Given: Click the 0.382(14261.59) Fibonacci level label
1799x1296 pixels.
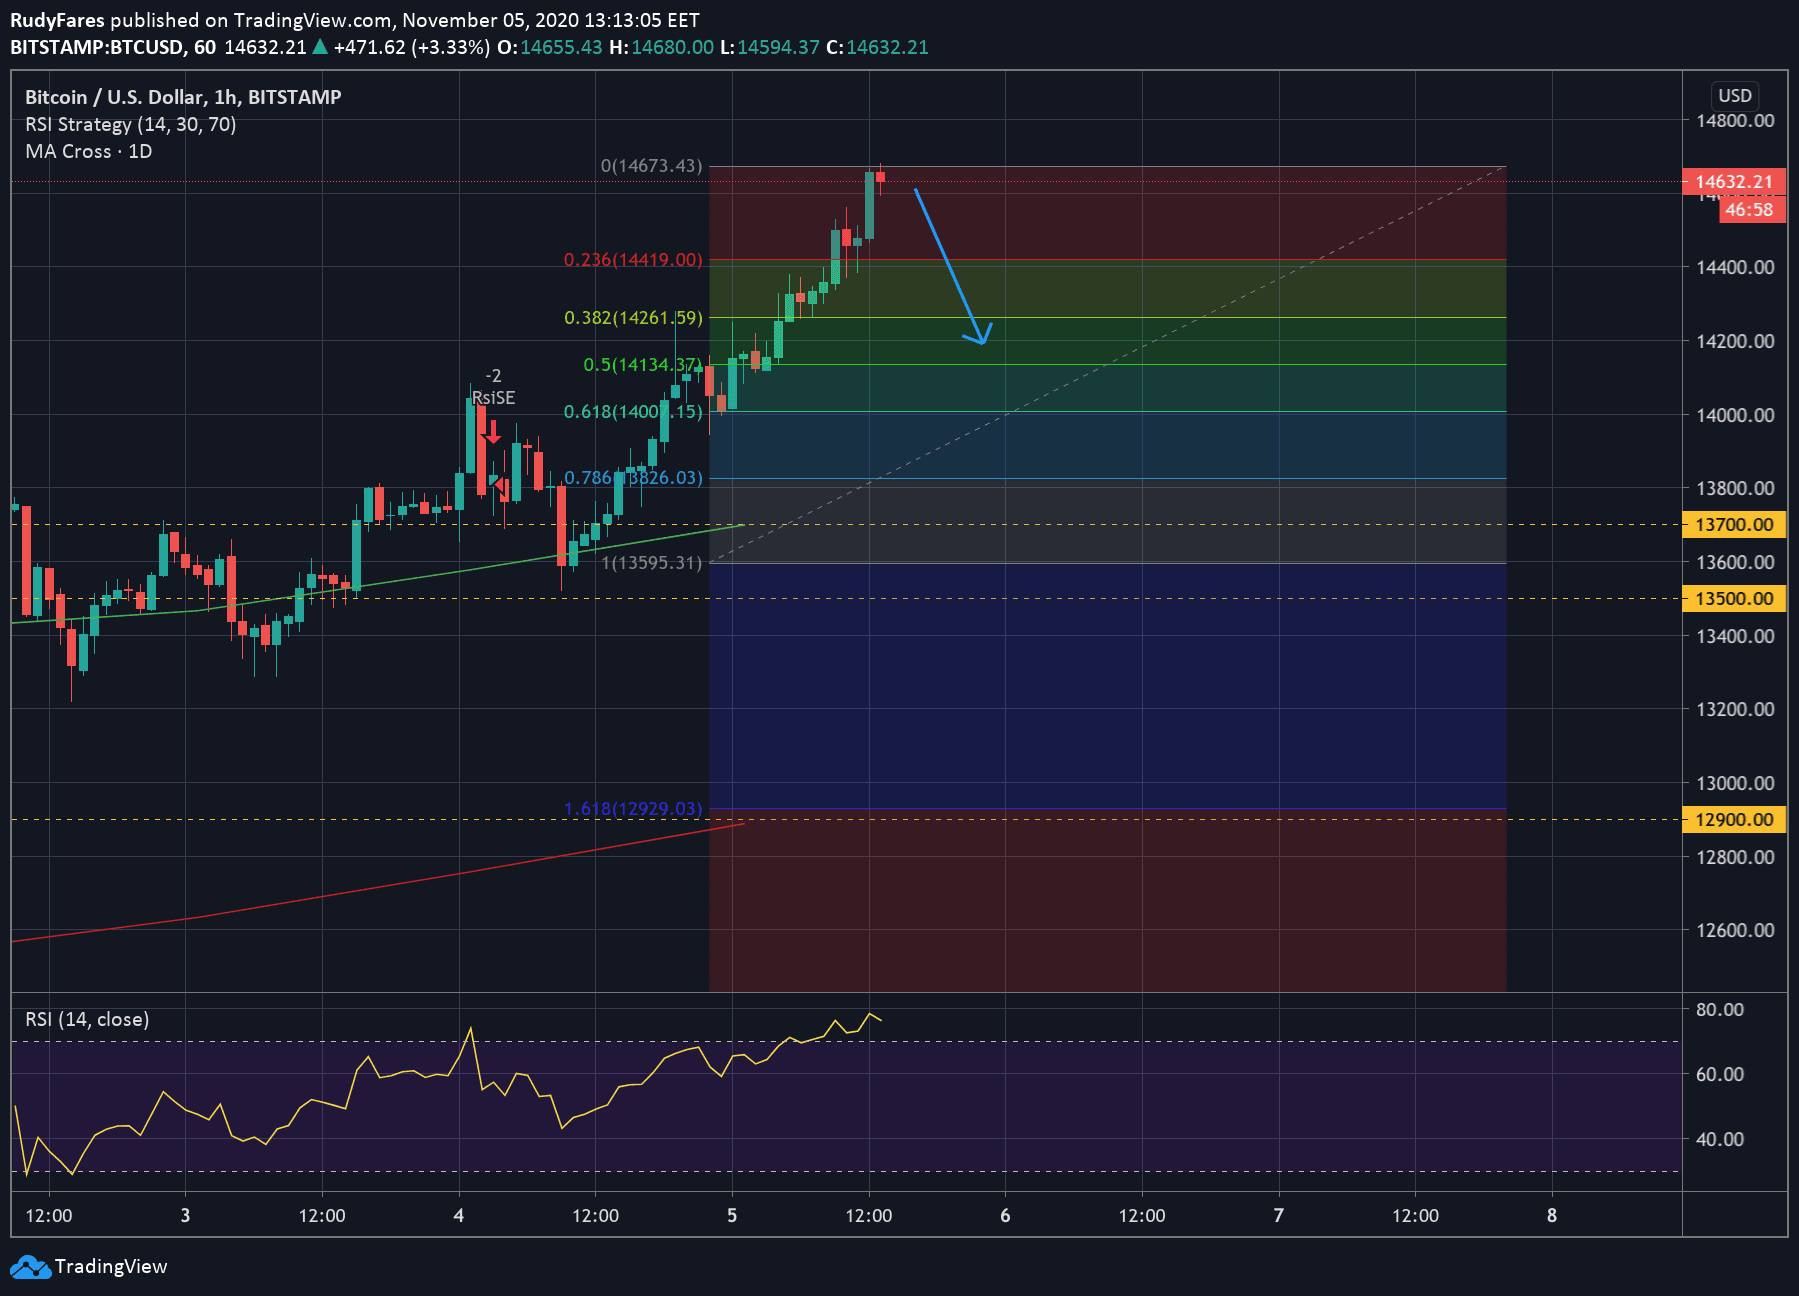Looking at the screenshot, I should [633, 318].
